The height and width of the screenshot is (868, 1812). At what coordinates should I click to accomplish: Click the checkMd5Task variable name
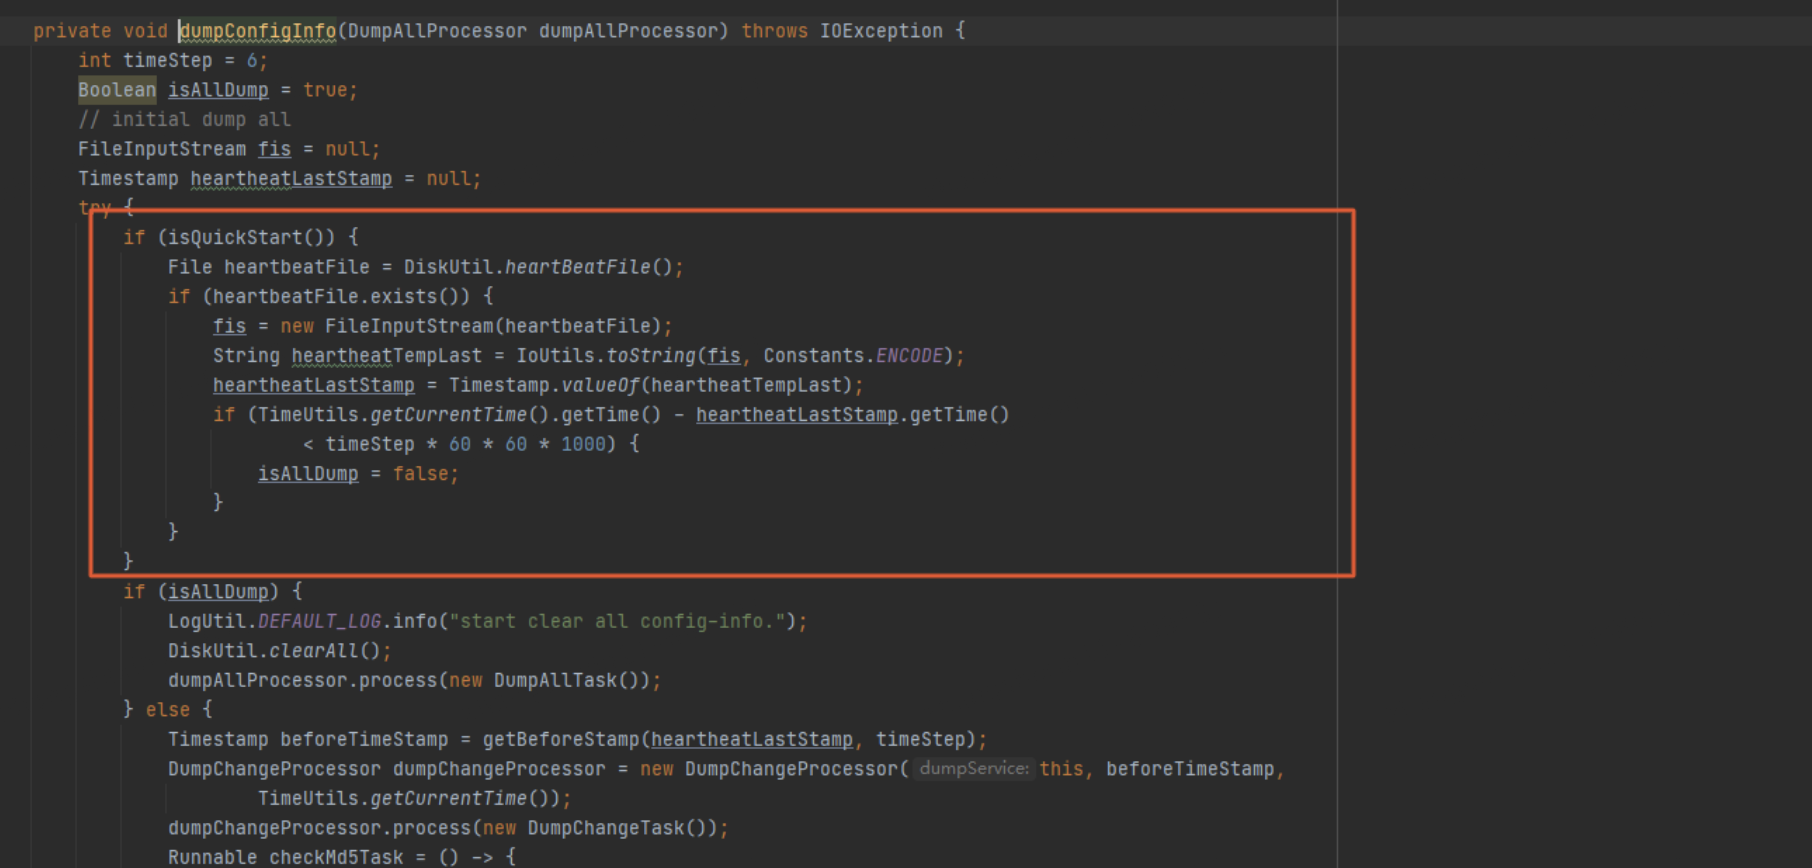[x=336, y=857]
